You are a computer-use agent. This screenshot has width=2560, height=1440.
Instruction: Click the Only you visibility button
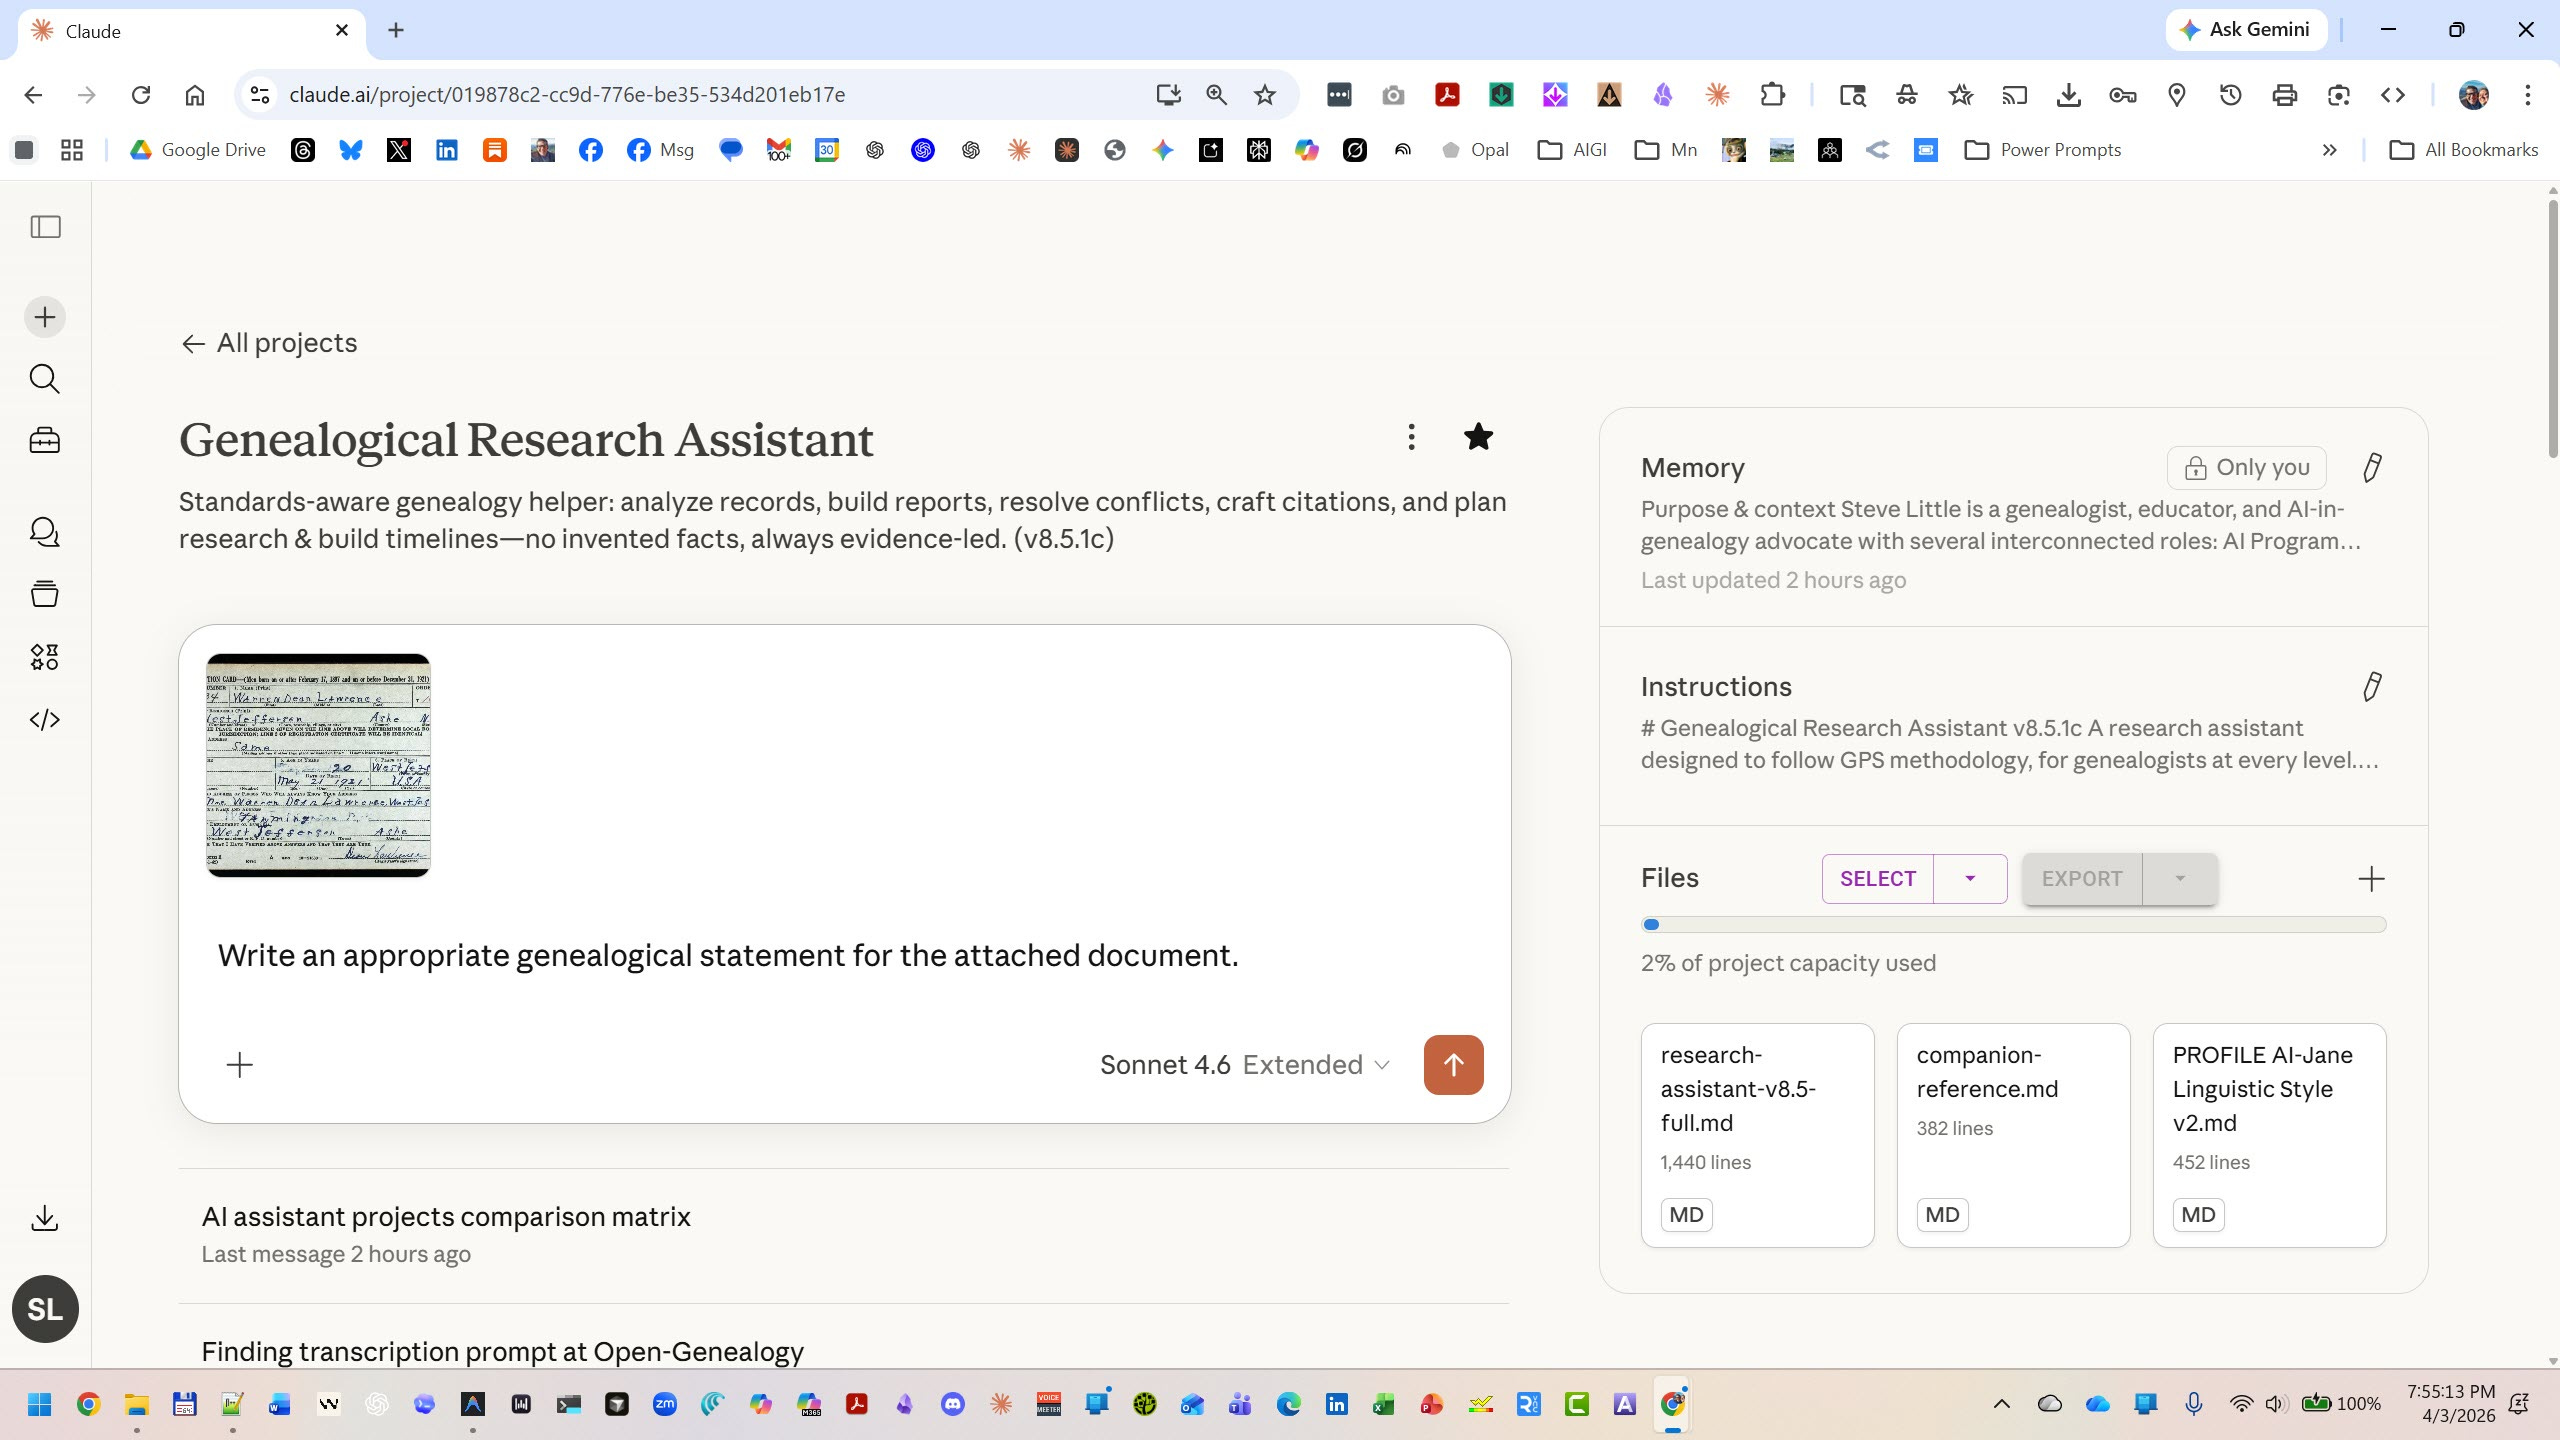[x=2246, y=467]
